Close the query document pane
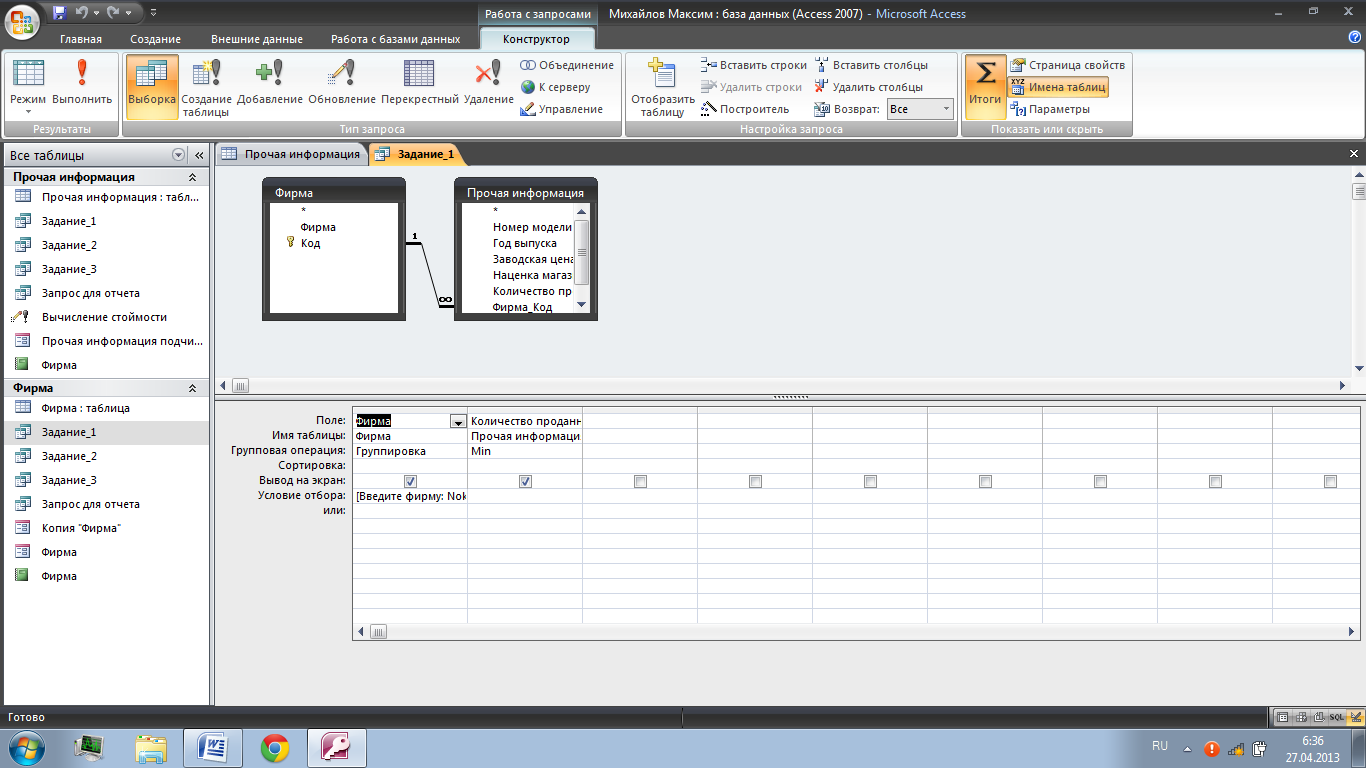 click(x=1354, y=154)
